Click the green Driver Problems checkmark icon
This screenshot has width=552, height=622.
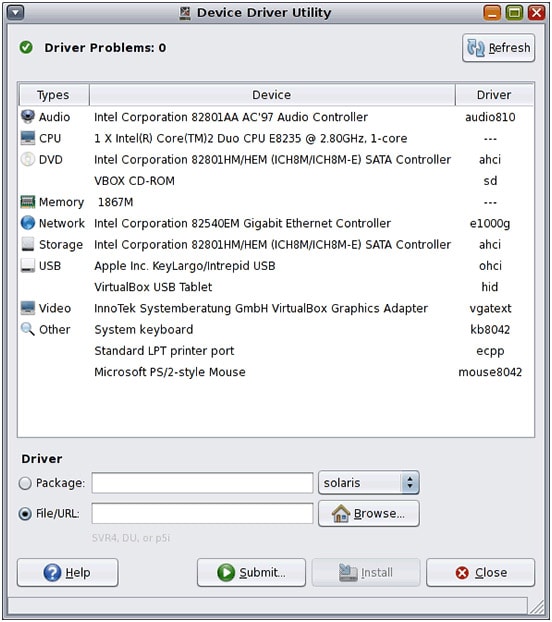[x=26, y=48]
